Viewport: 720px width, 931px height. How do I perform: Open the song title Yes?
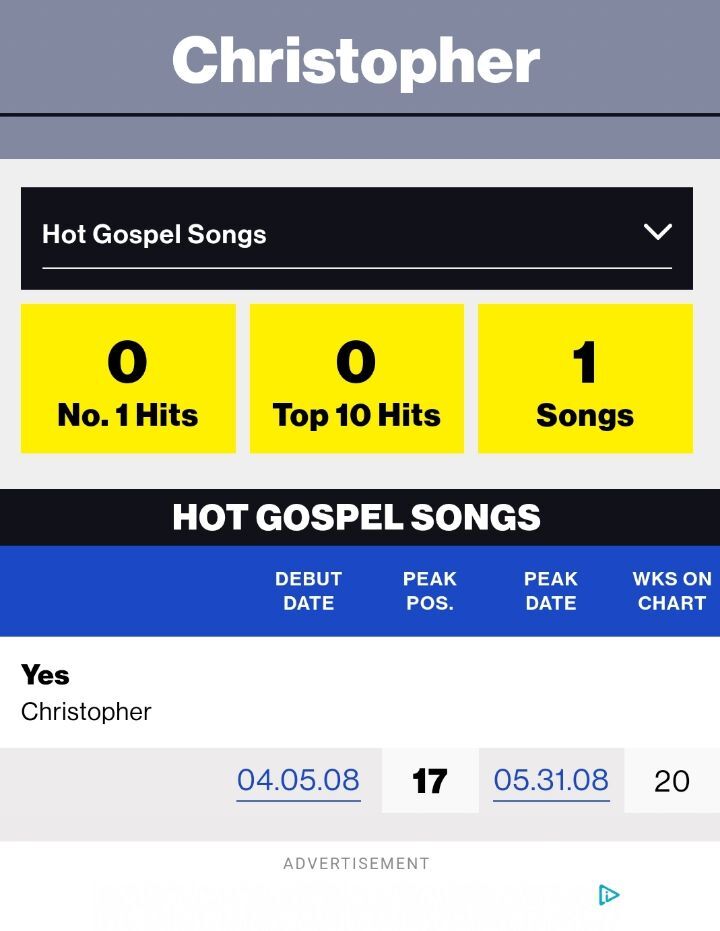45,675
